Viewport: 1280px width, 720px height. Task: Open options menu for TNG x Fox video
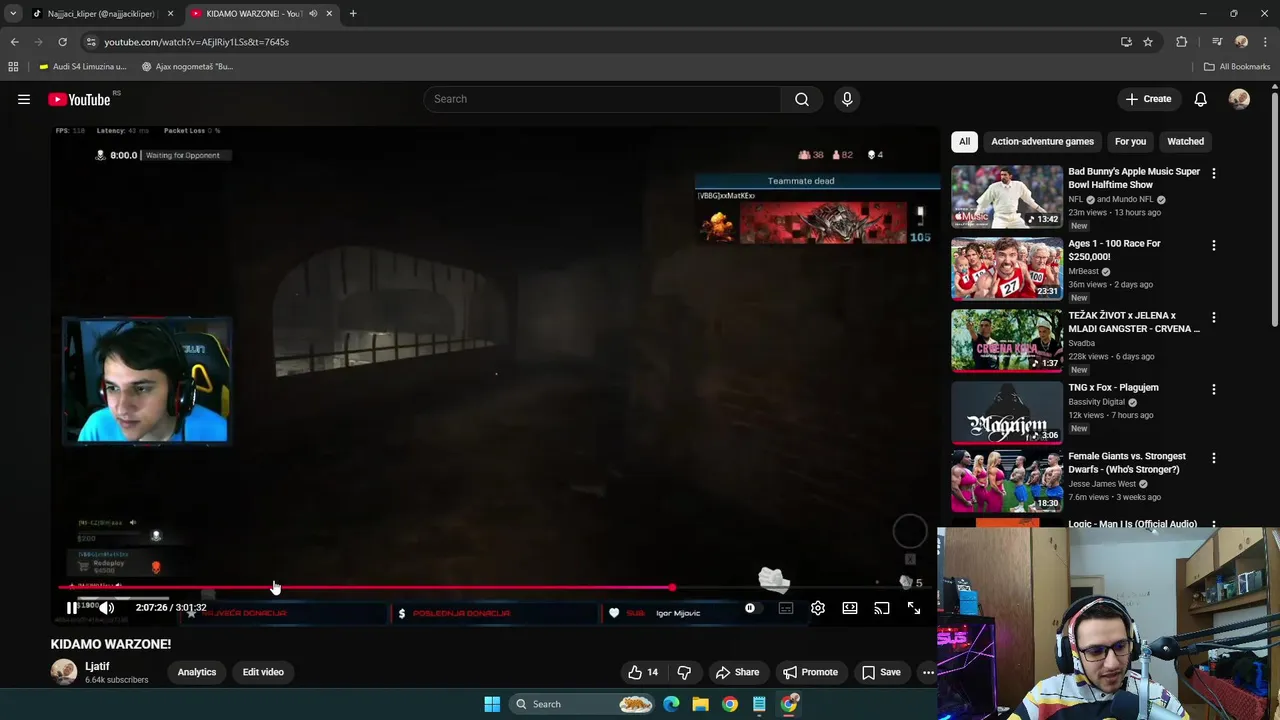click(x=1214, y=389)
